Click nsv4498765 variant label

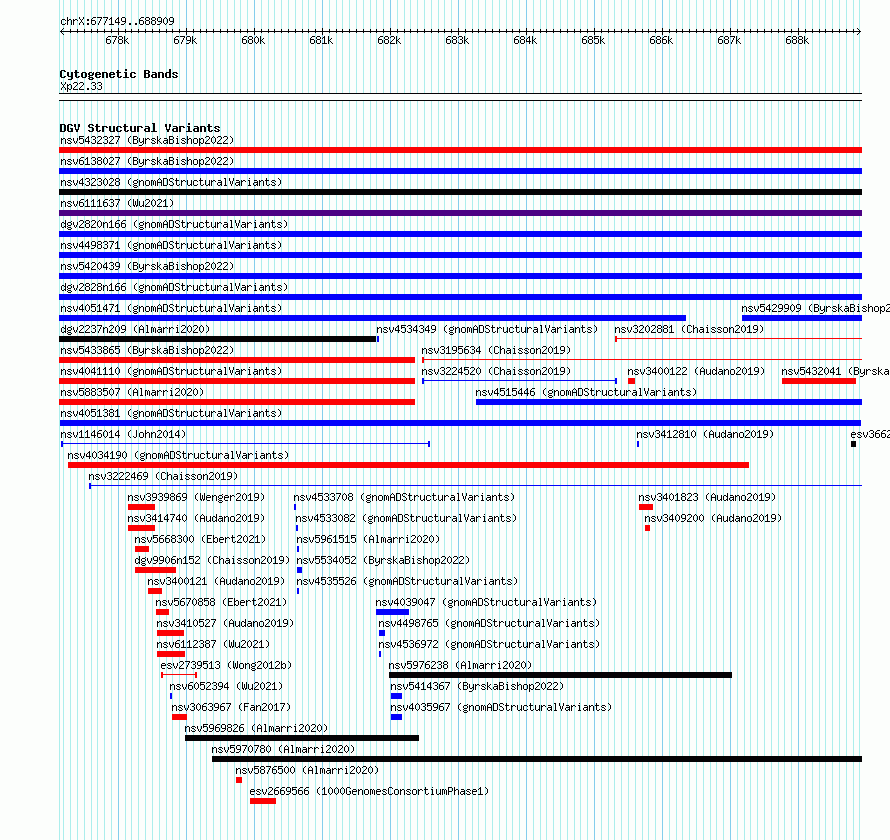click(489, 623)
